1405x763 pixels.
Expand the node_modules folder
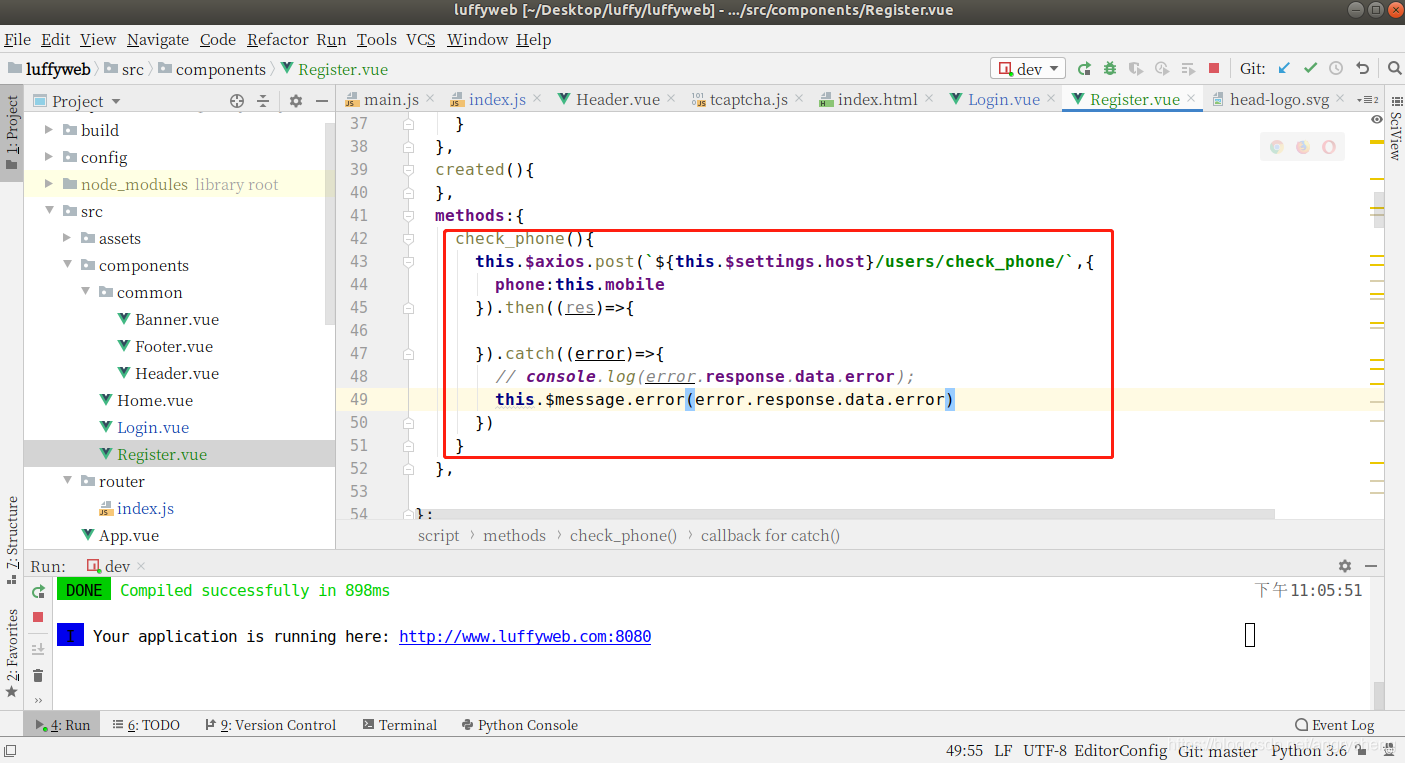coord(50,184)
